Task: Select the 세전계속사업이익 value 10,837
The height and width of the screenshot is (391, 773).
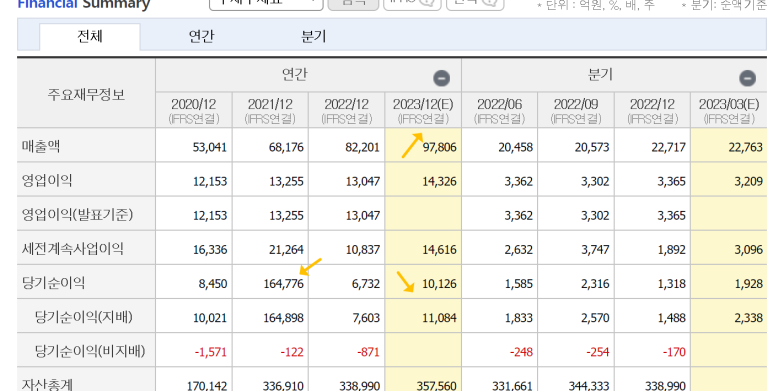Action: 362,250
